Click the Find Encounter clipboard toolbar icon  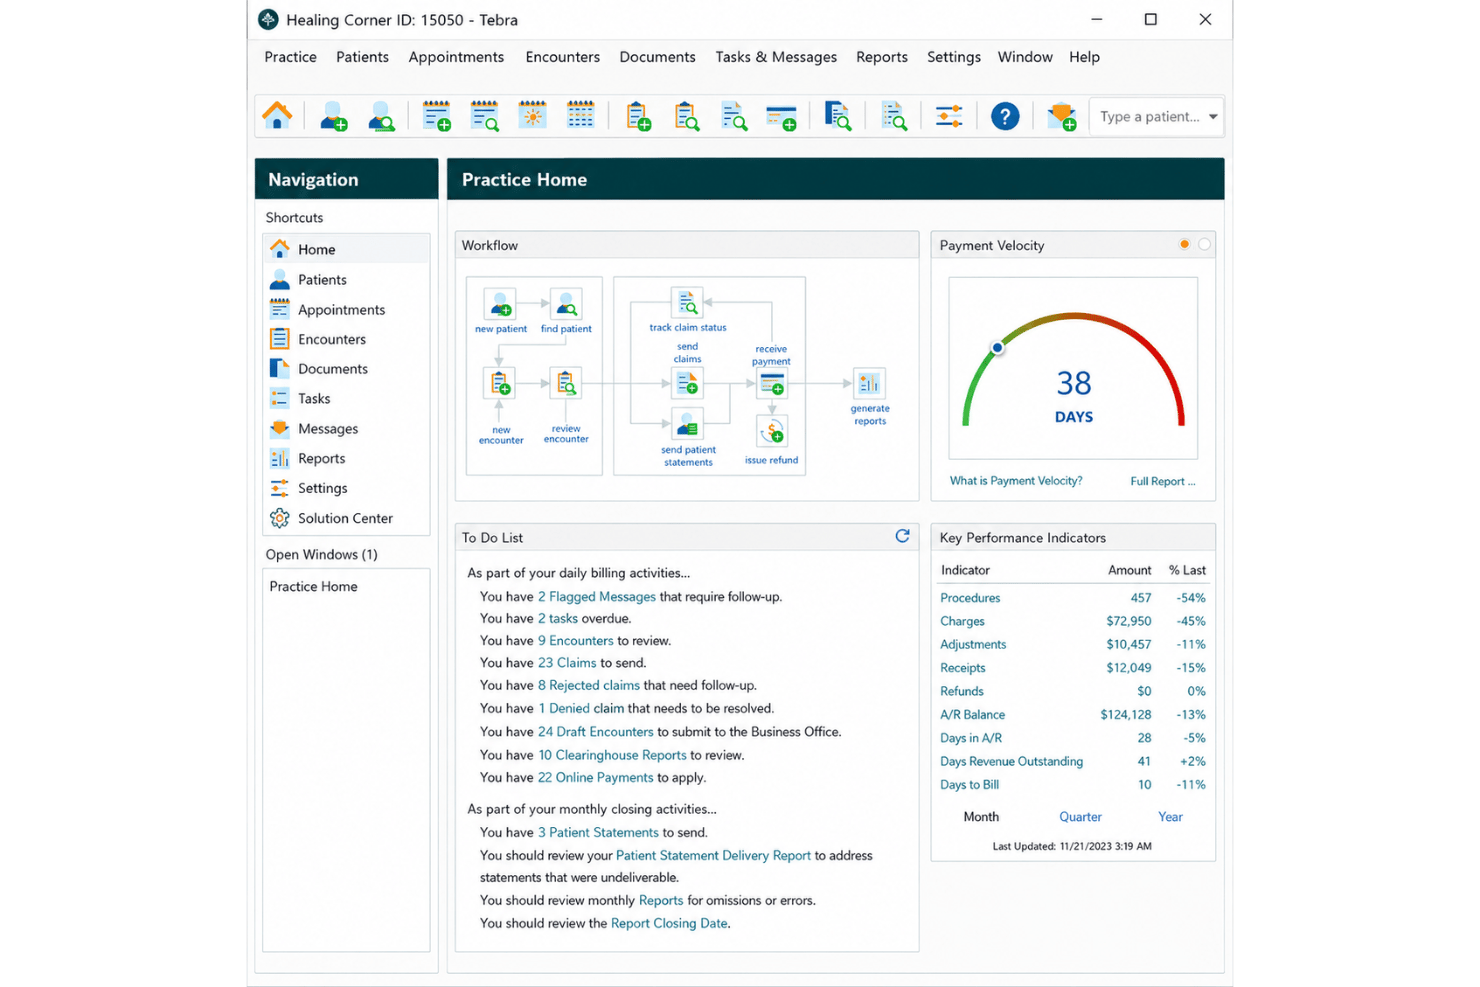(686, 116)
